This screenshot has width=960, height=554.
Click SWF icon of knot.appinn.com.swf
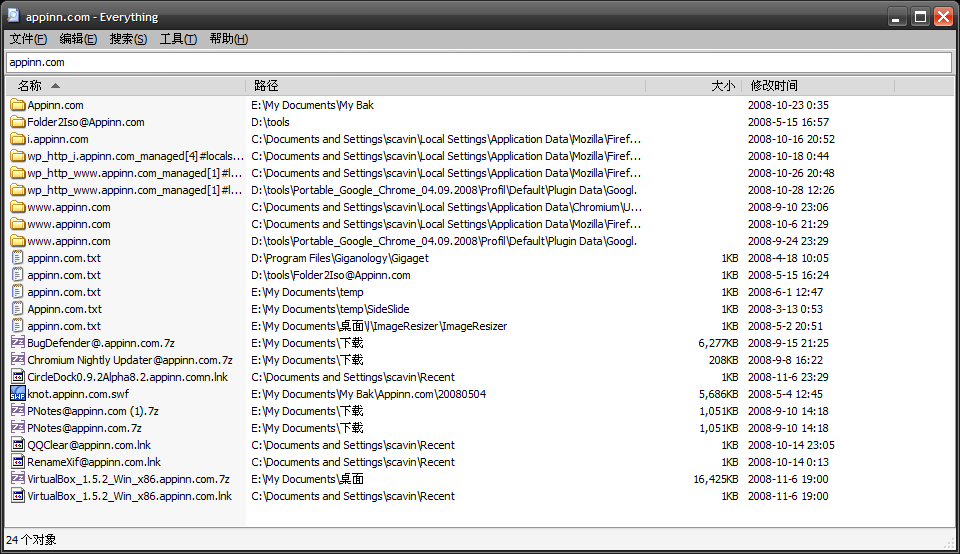click(18, 394)
